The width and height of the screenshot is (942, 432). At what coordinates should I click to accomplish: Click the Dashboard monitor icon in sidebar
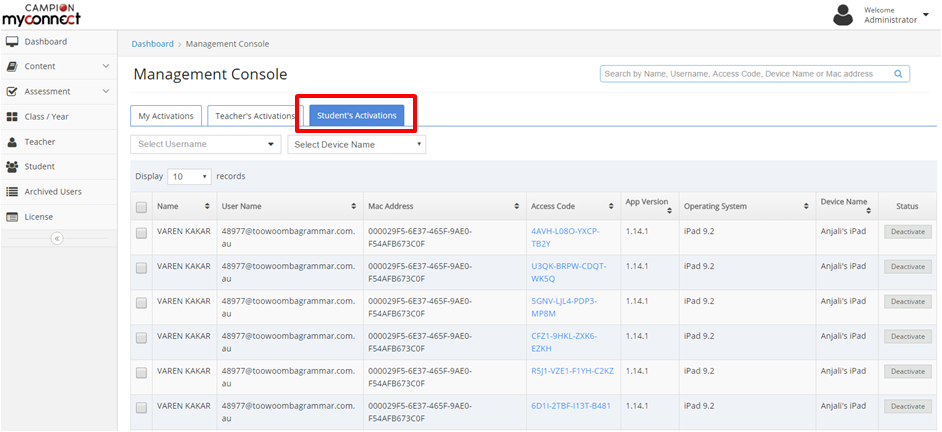(x=12, y=41)
